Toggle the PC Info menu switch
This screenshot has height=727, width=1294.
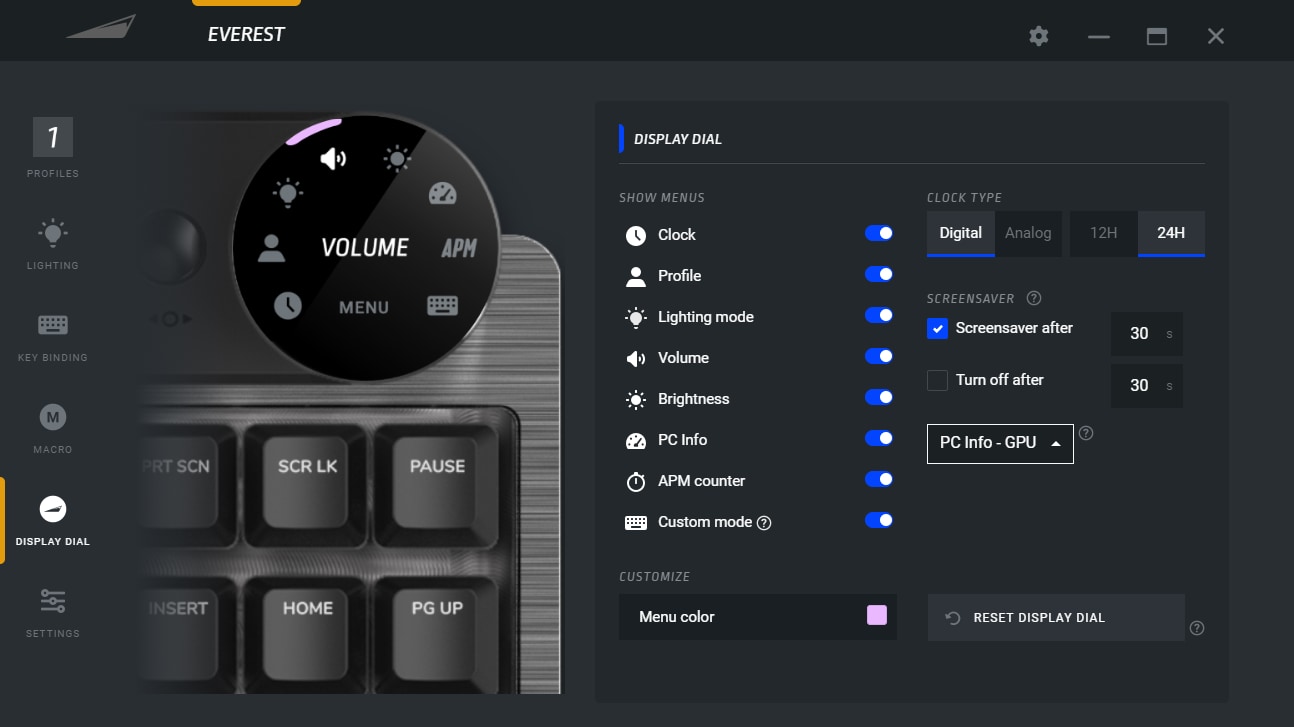(x=878, y=438)
